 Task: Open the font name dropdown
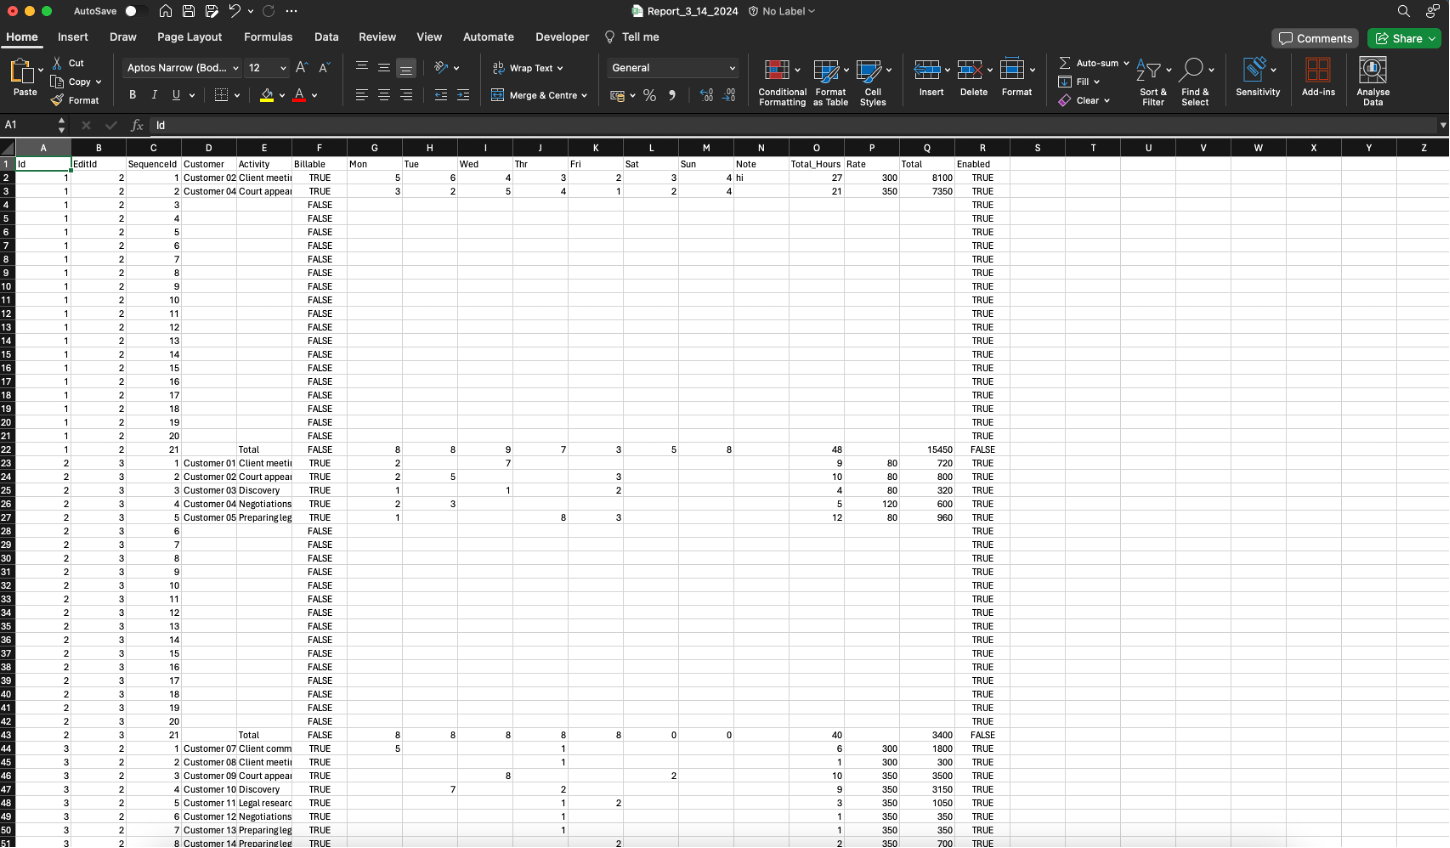[x=236, y=68]
